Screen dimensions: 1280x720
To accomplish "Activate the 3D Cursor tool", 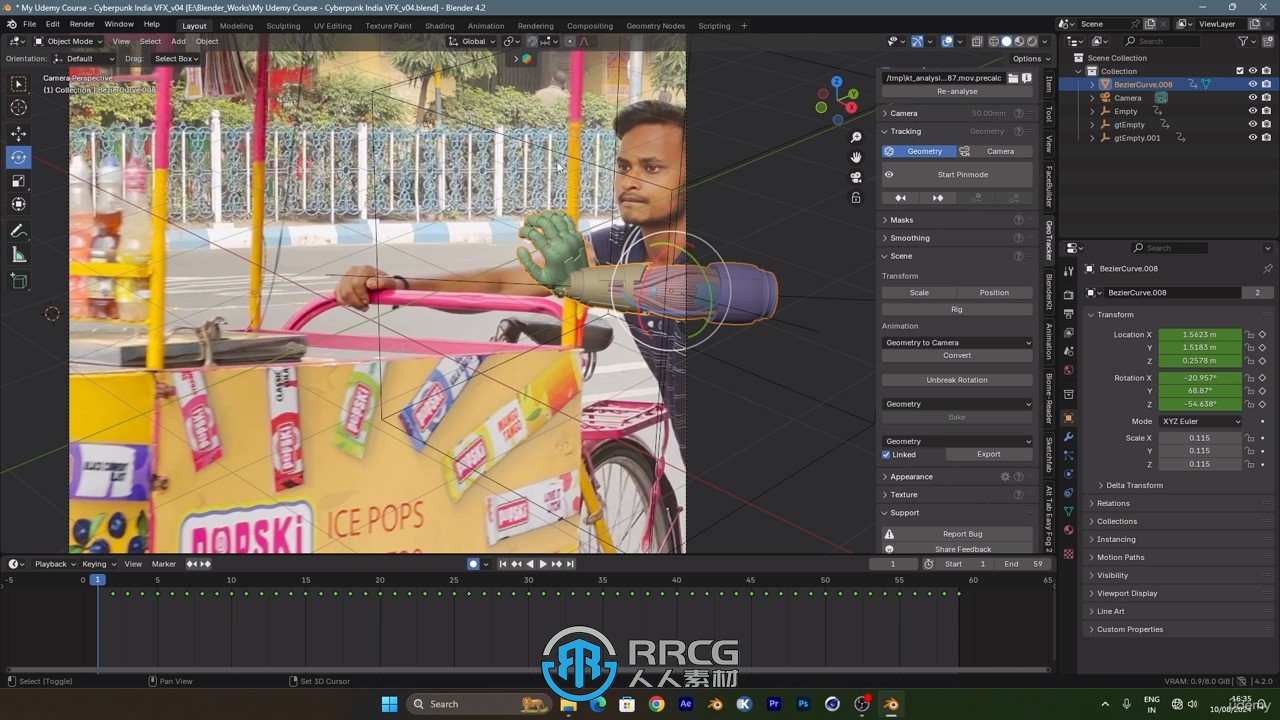I will pyautogui.click(x=18, y=108).
